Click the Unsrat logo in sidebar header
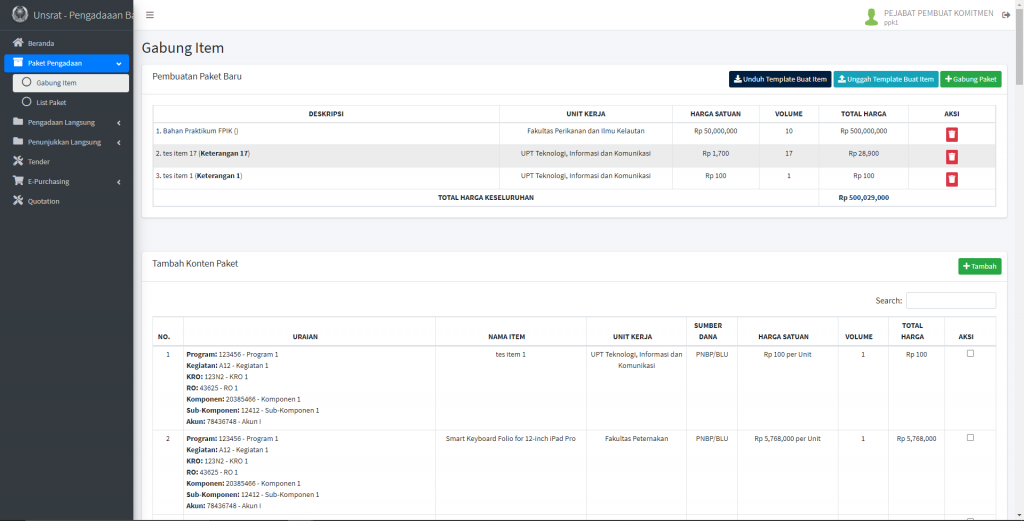 pyautogui.click(x=19, y=15)
